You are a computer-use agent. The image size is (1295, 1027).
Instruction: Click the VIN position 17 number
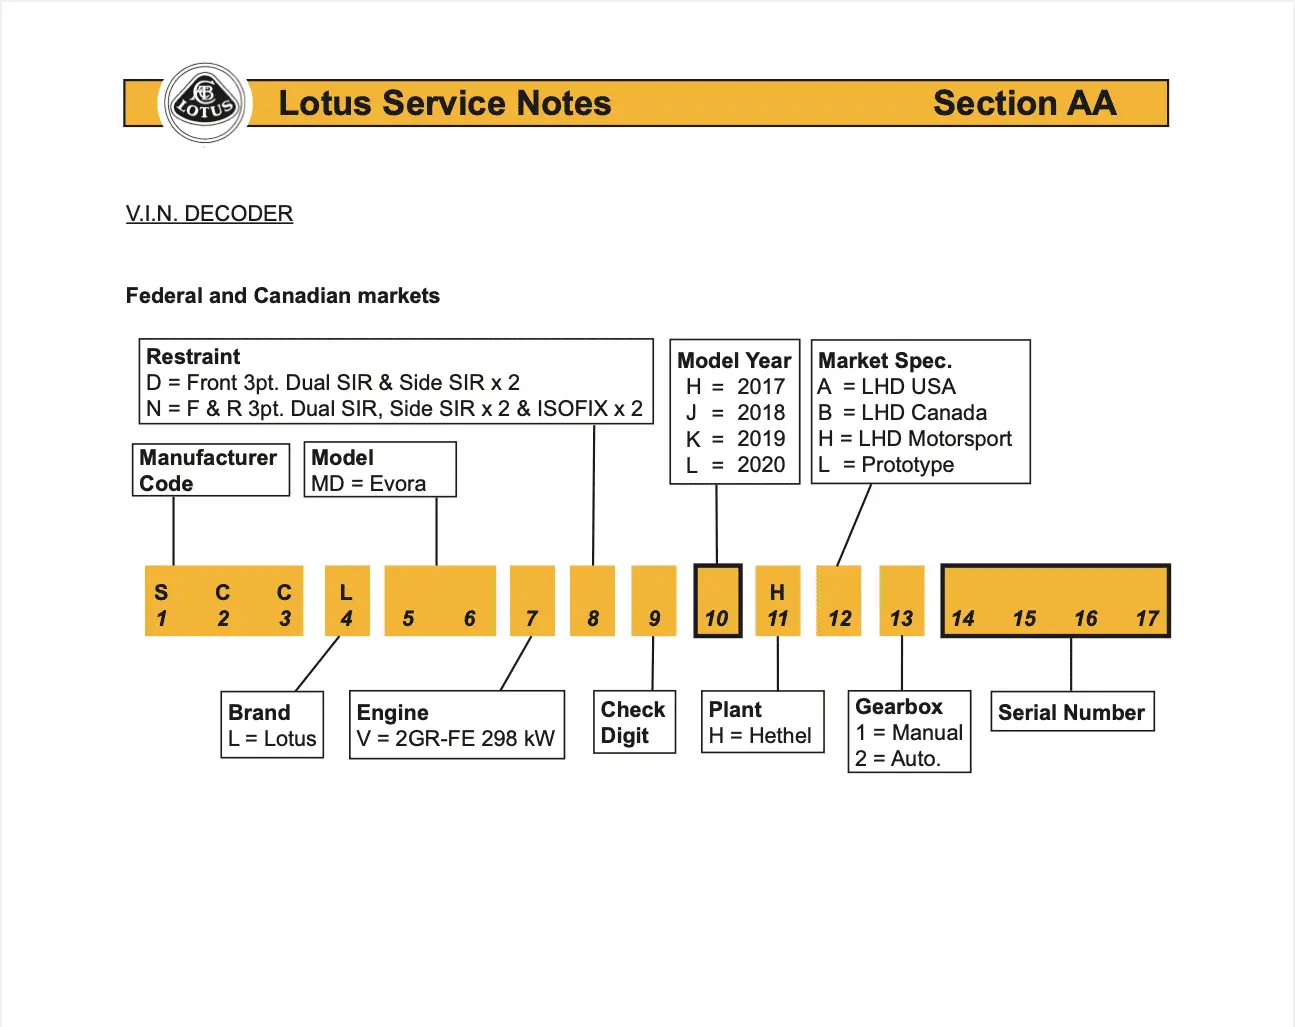tap(1147, 619)
